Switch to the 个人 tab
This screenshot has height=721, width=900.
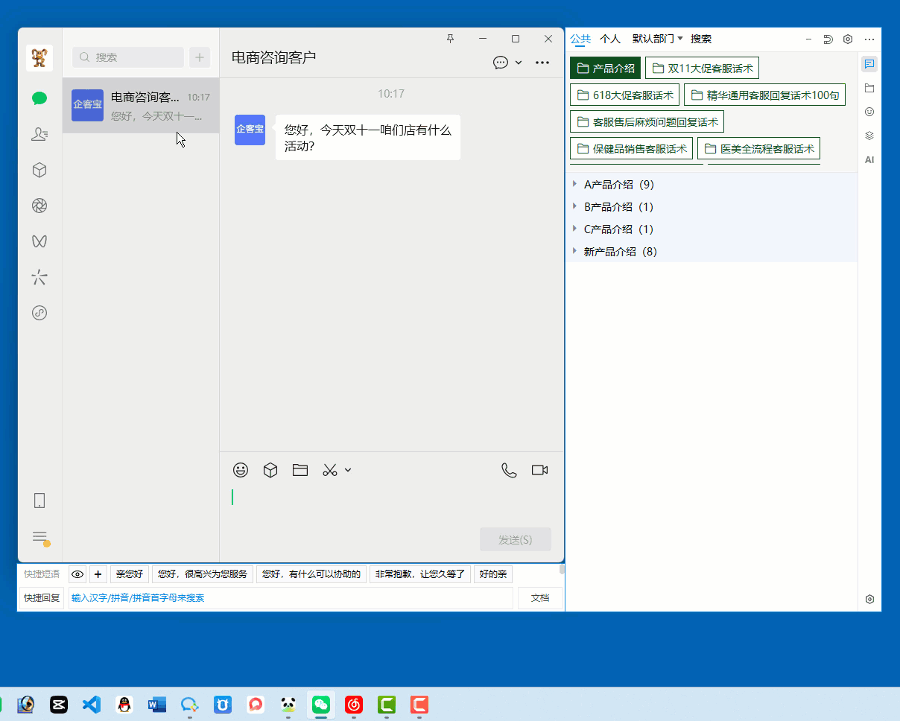pos(610,39)
